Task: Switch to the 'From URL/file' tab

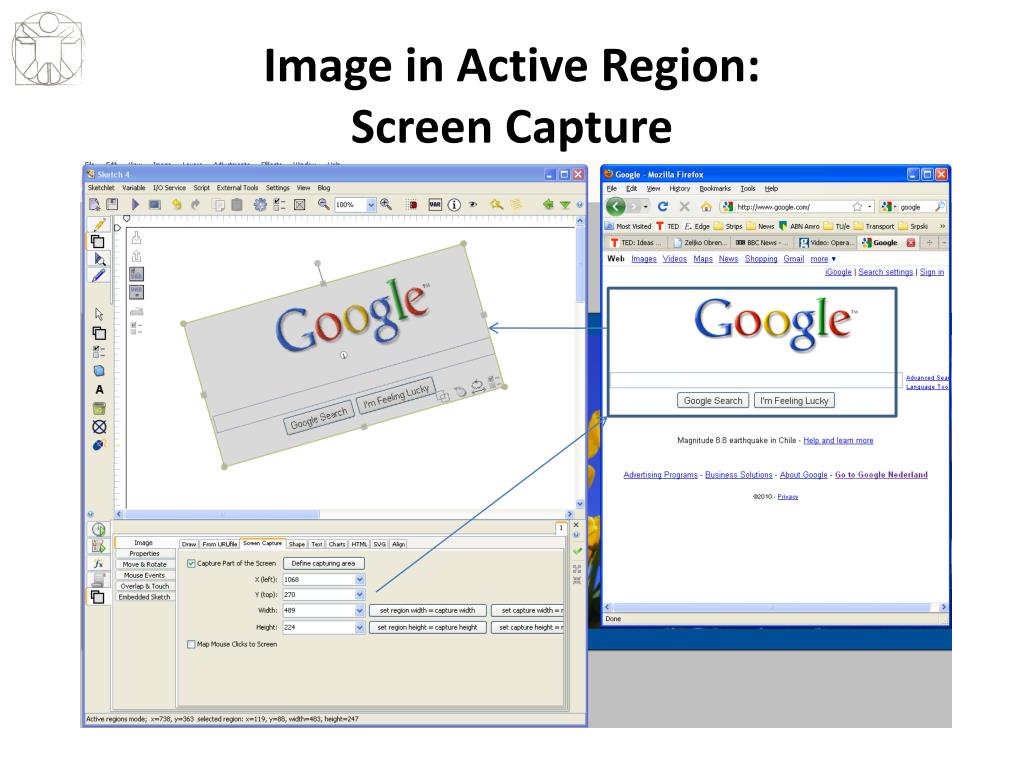Action: [x=219, y=544]
